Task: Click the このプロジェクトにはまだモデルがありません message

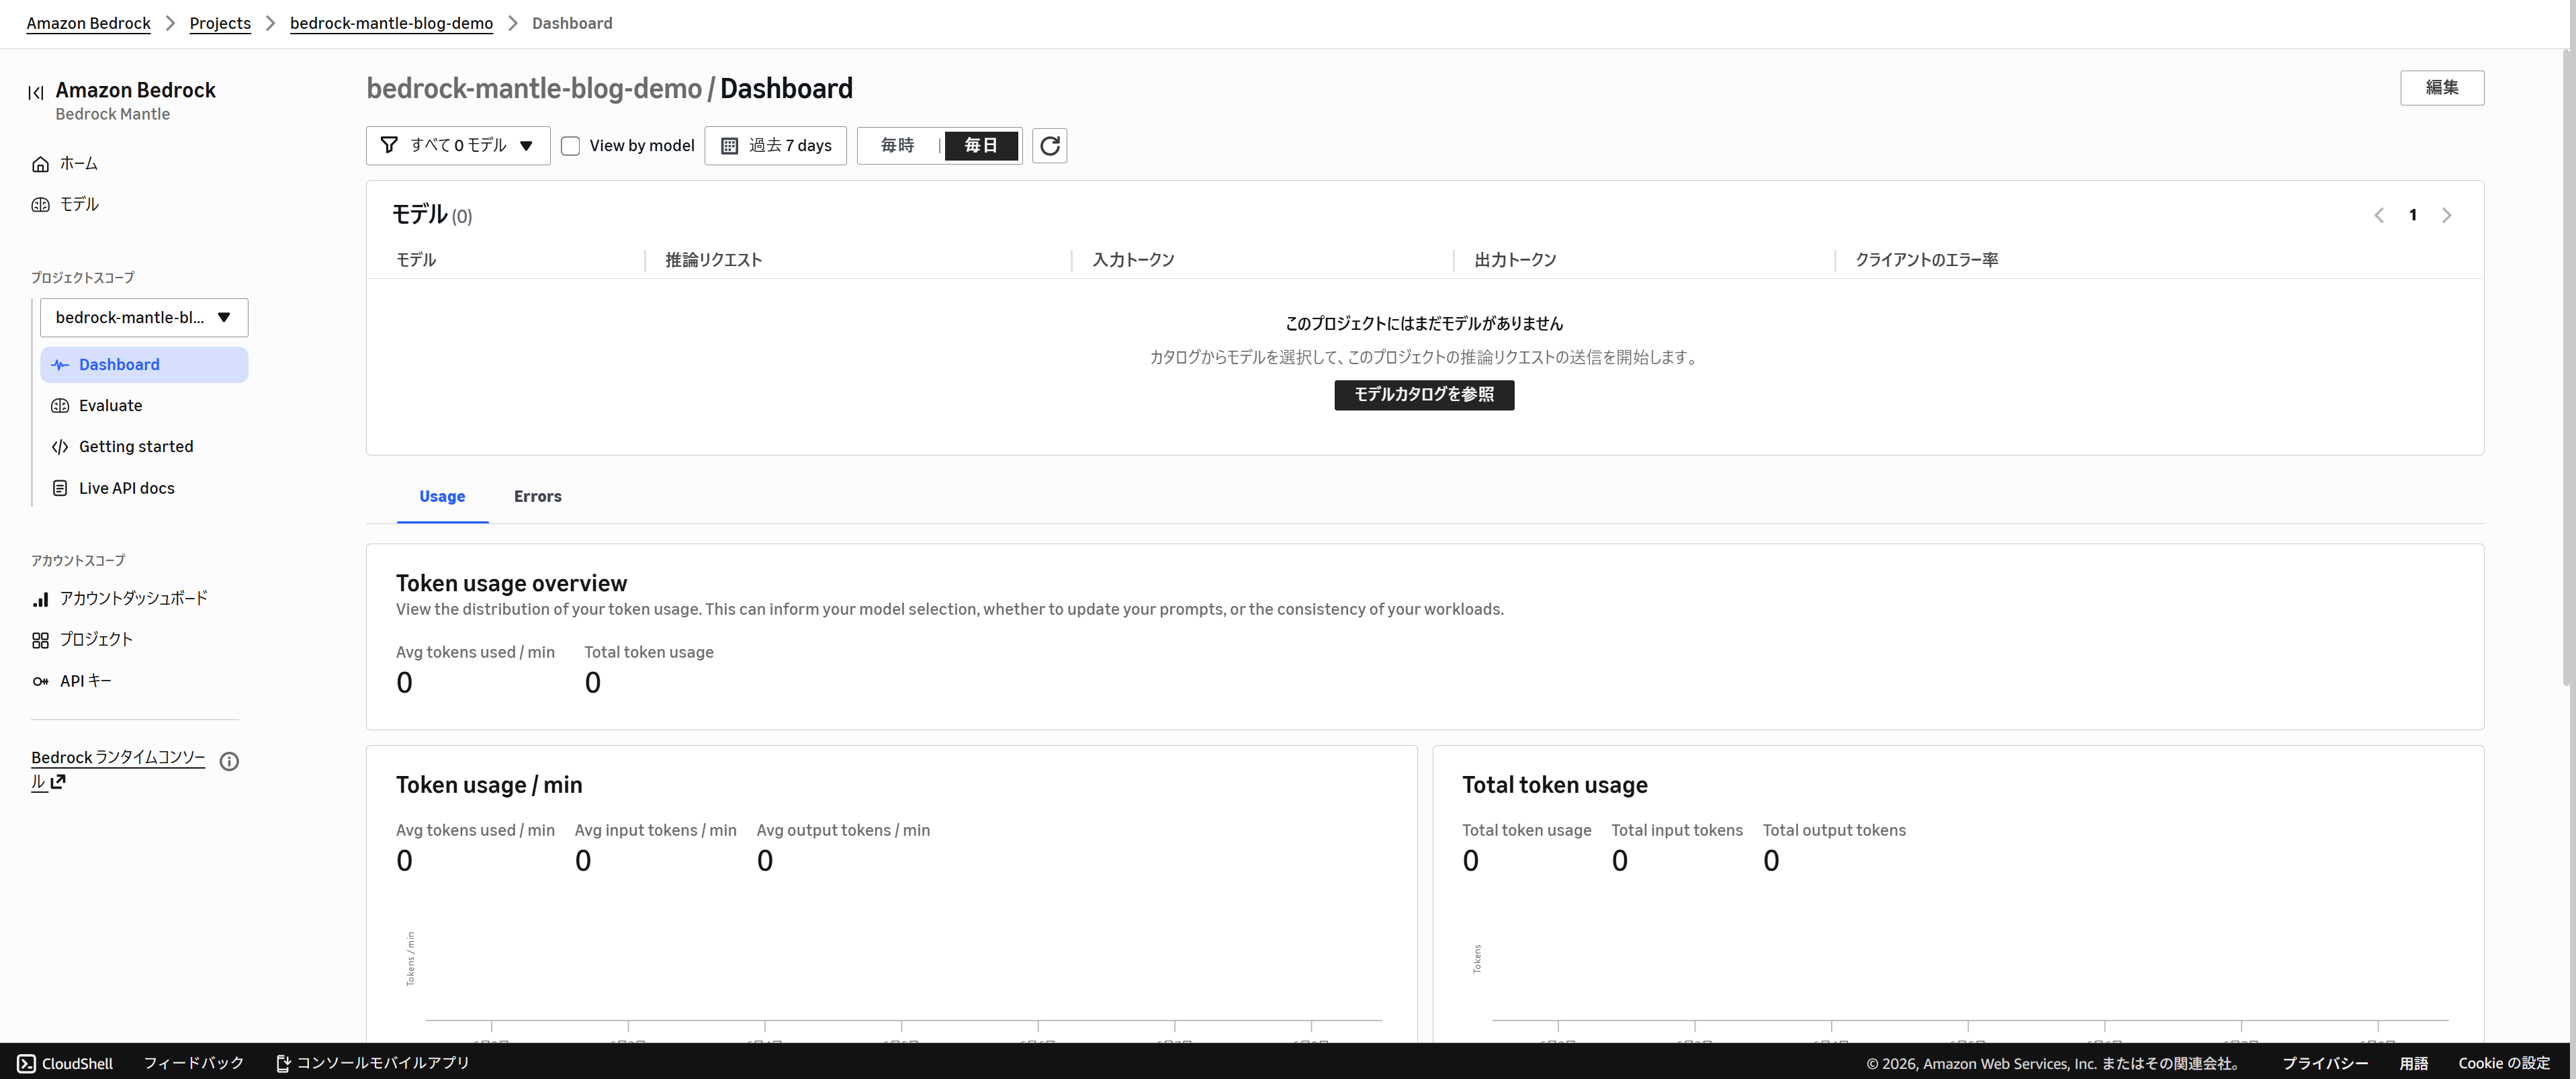Action: point(1424,323)
